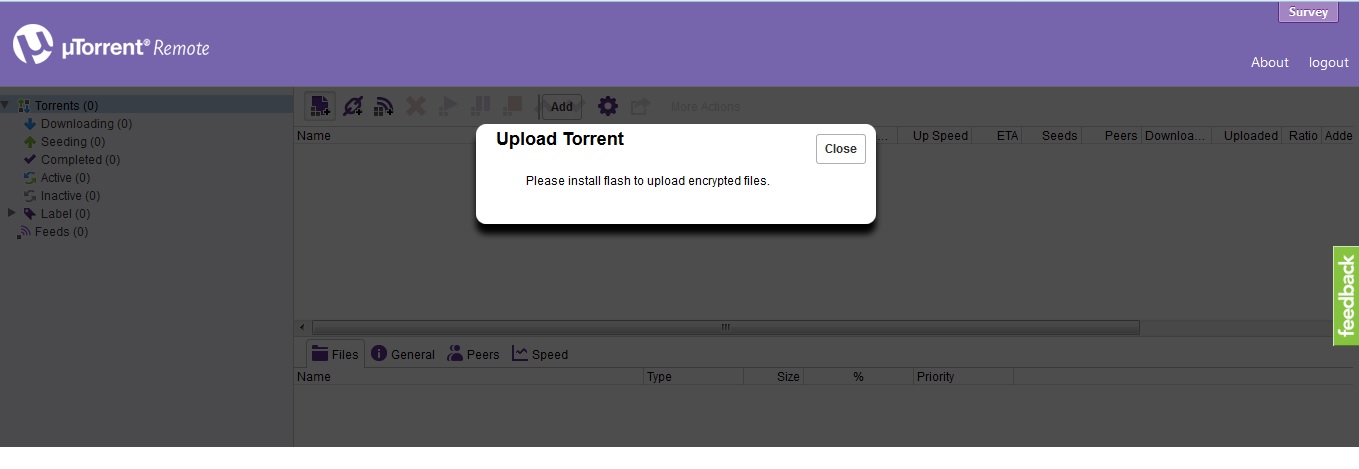The width and height of the screenshot is (1359, 469).
Task: Open the About link
Action: [x=1269, y=62]
